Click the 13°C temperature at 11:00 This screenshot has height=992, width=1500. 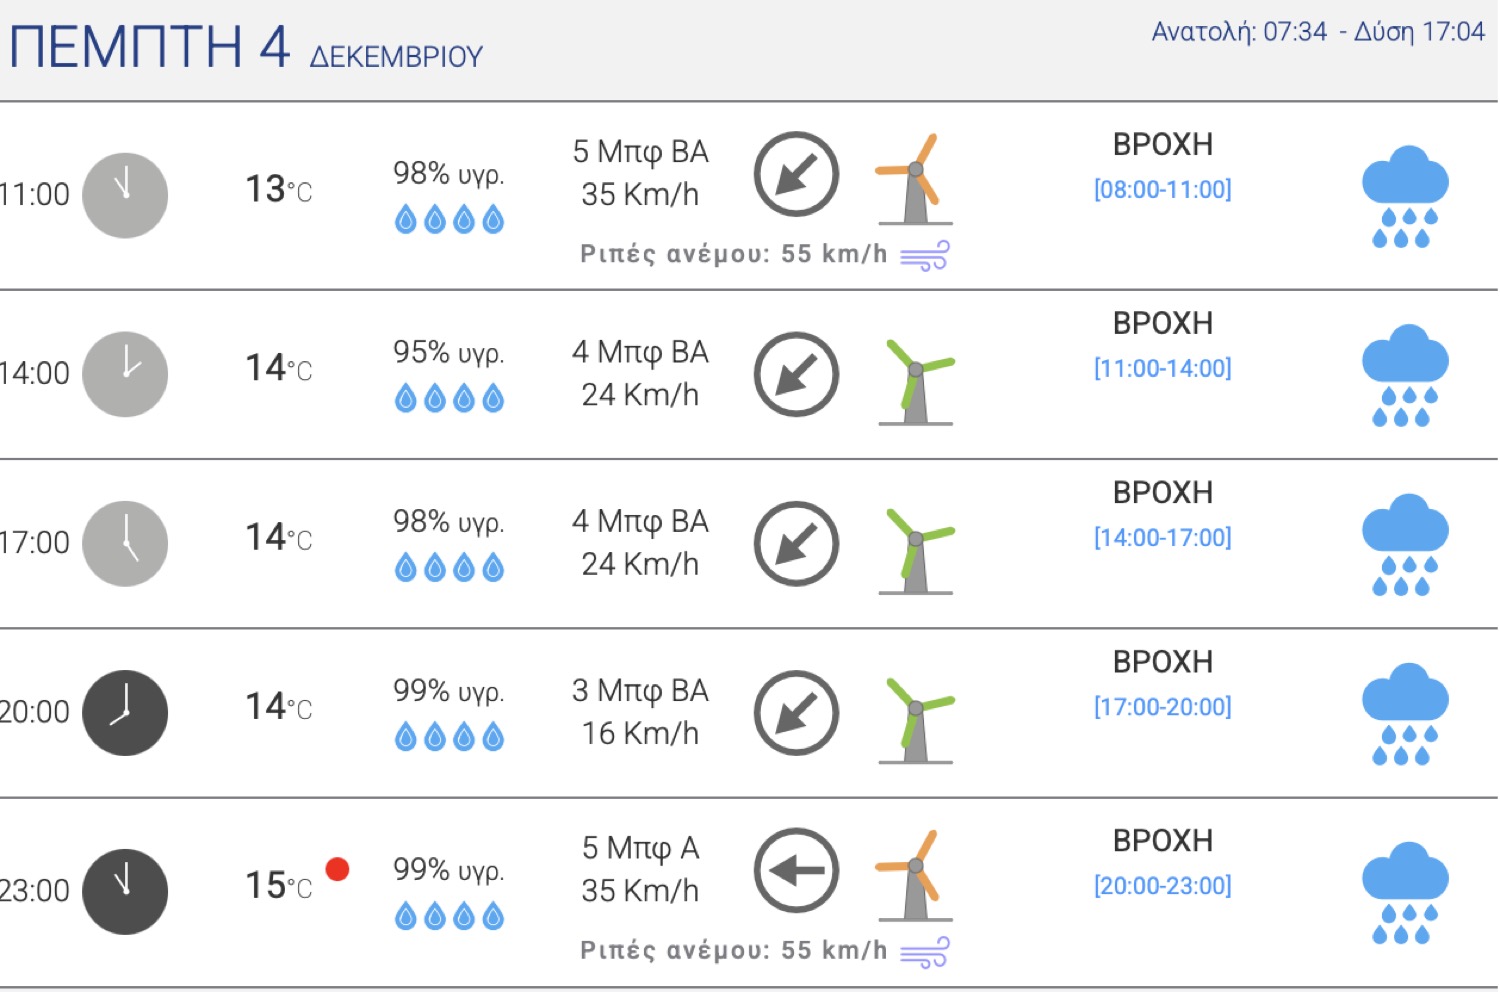tap(278, 189)
